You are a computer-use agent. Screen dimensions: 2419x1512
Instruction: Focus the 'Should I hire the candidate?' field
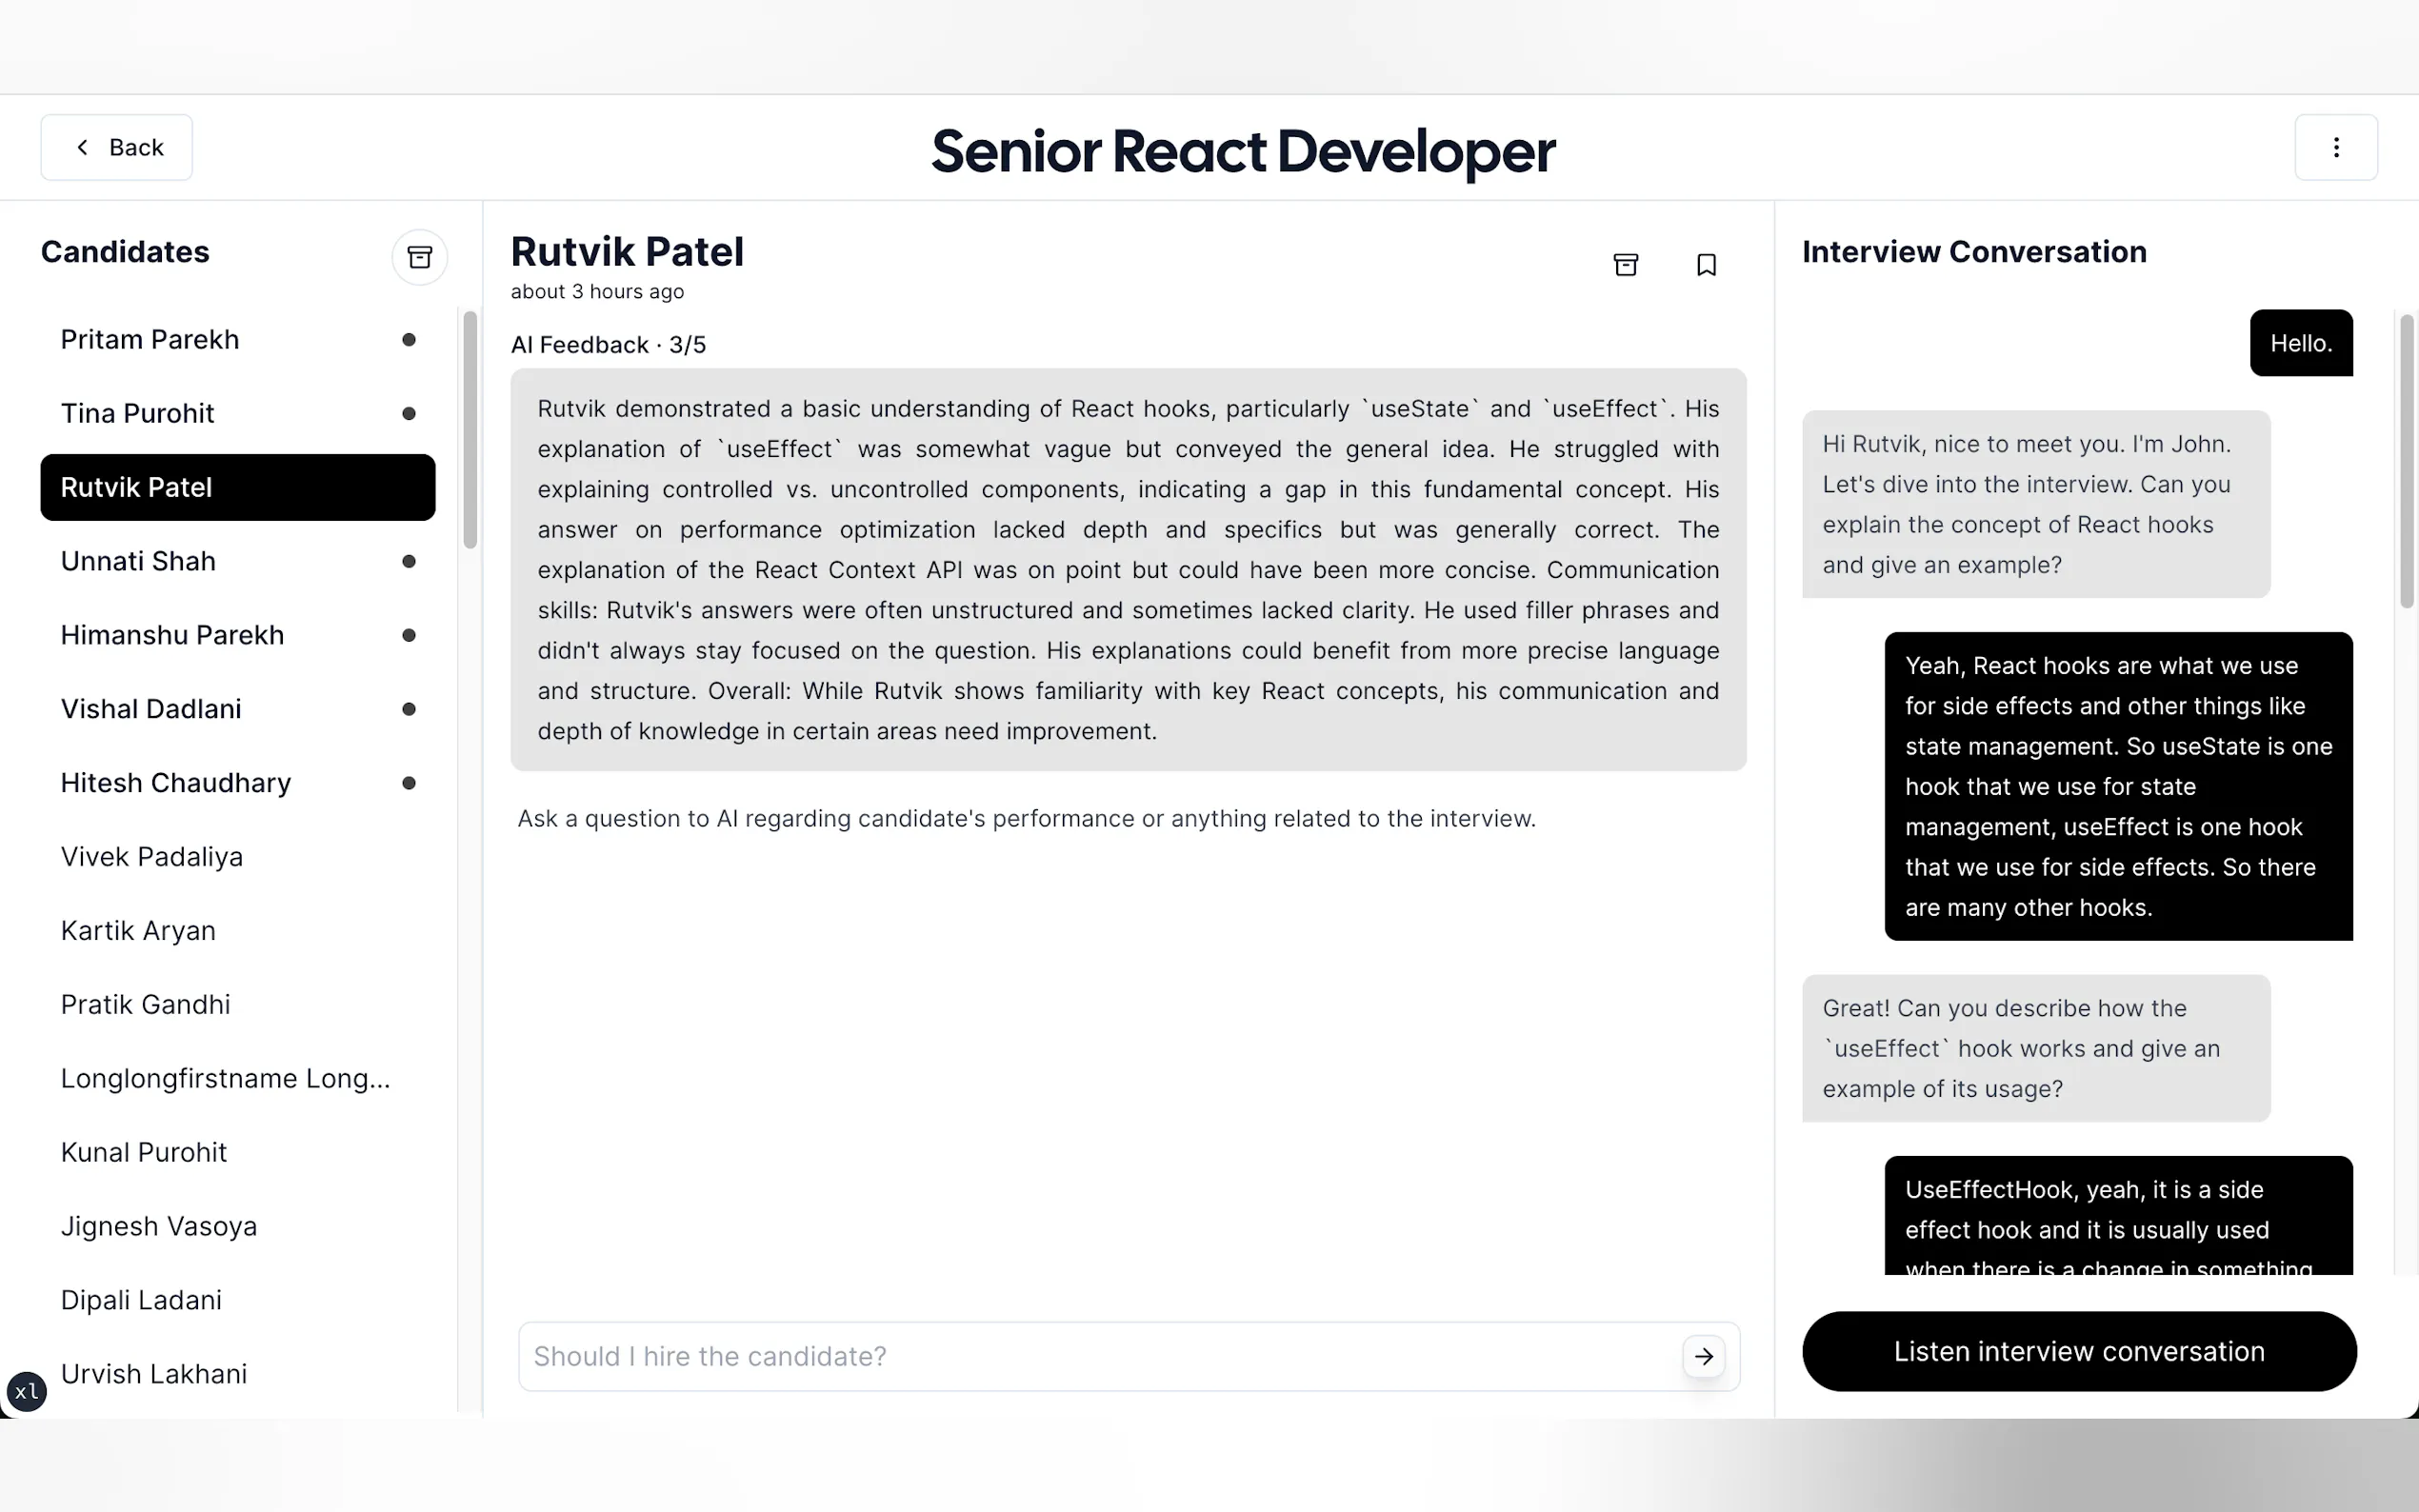click(1100, 1356)
